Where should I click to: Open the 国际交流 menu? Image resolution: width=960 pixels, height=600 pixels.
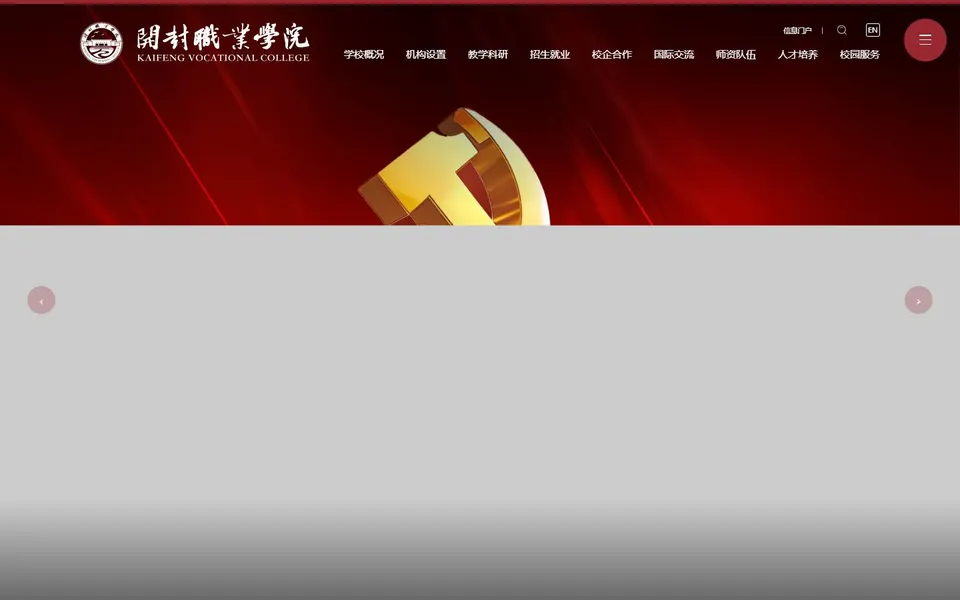point(673,54)
